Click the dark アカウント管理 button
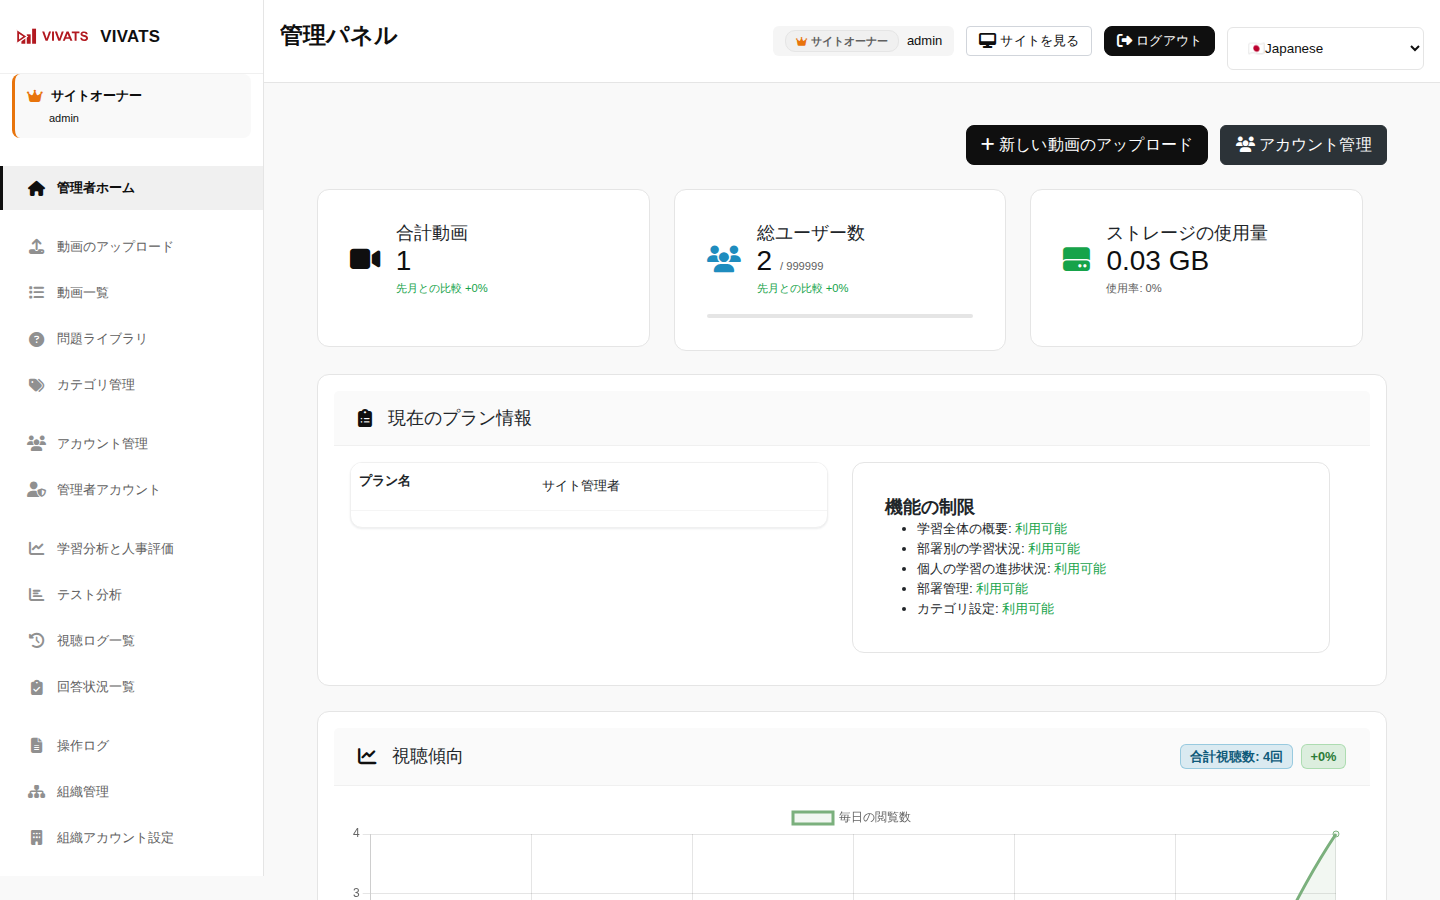This screenshot has height=900, width=1440. click(x=1303, y=145)
